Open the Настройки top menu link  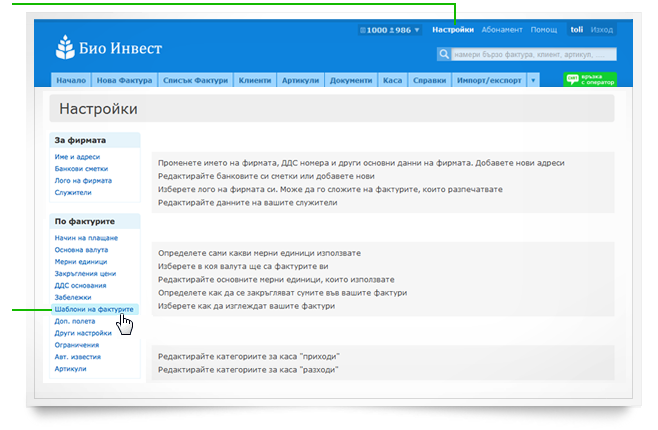click(x=453, y=30)
